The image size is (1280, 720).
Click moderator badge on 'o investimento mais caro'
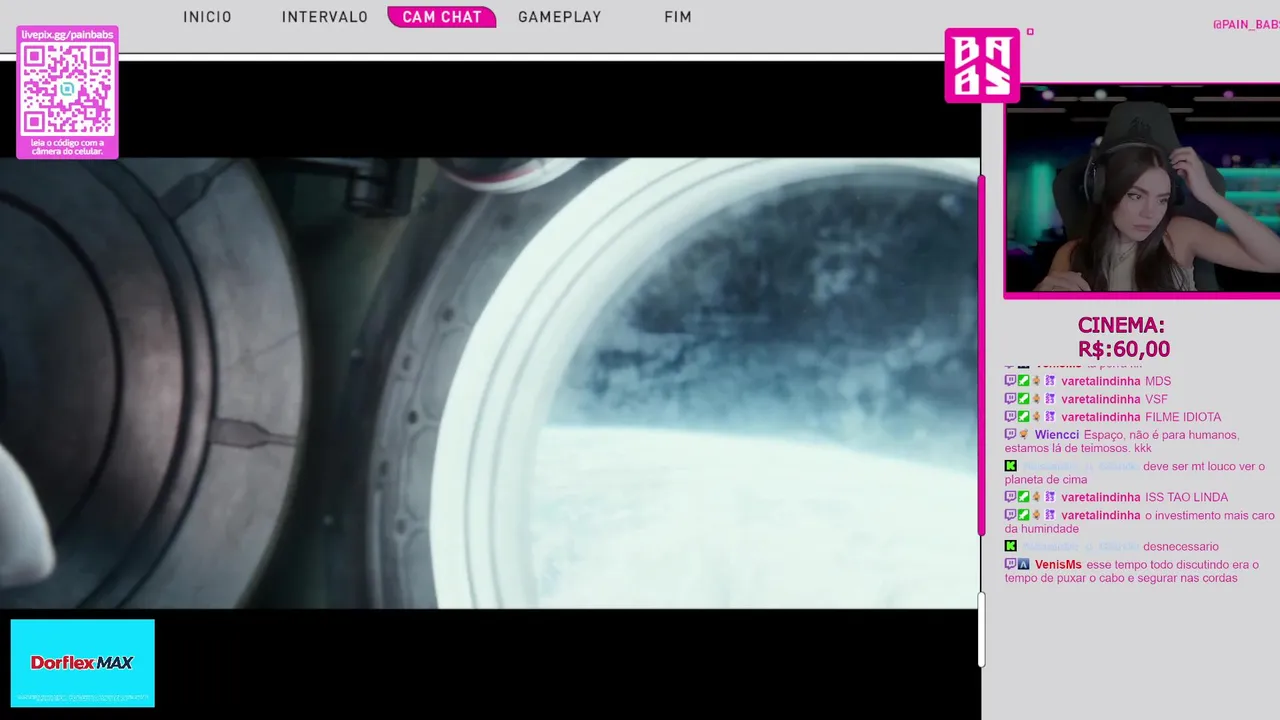click(1024, 515)
